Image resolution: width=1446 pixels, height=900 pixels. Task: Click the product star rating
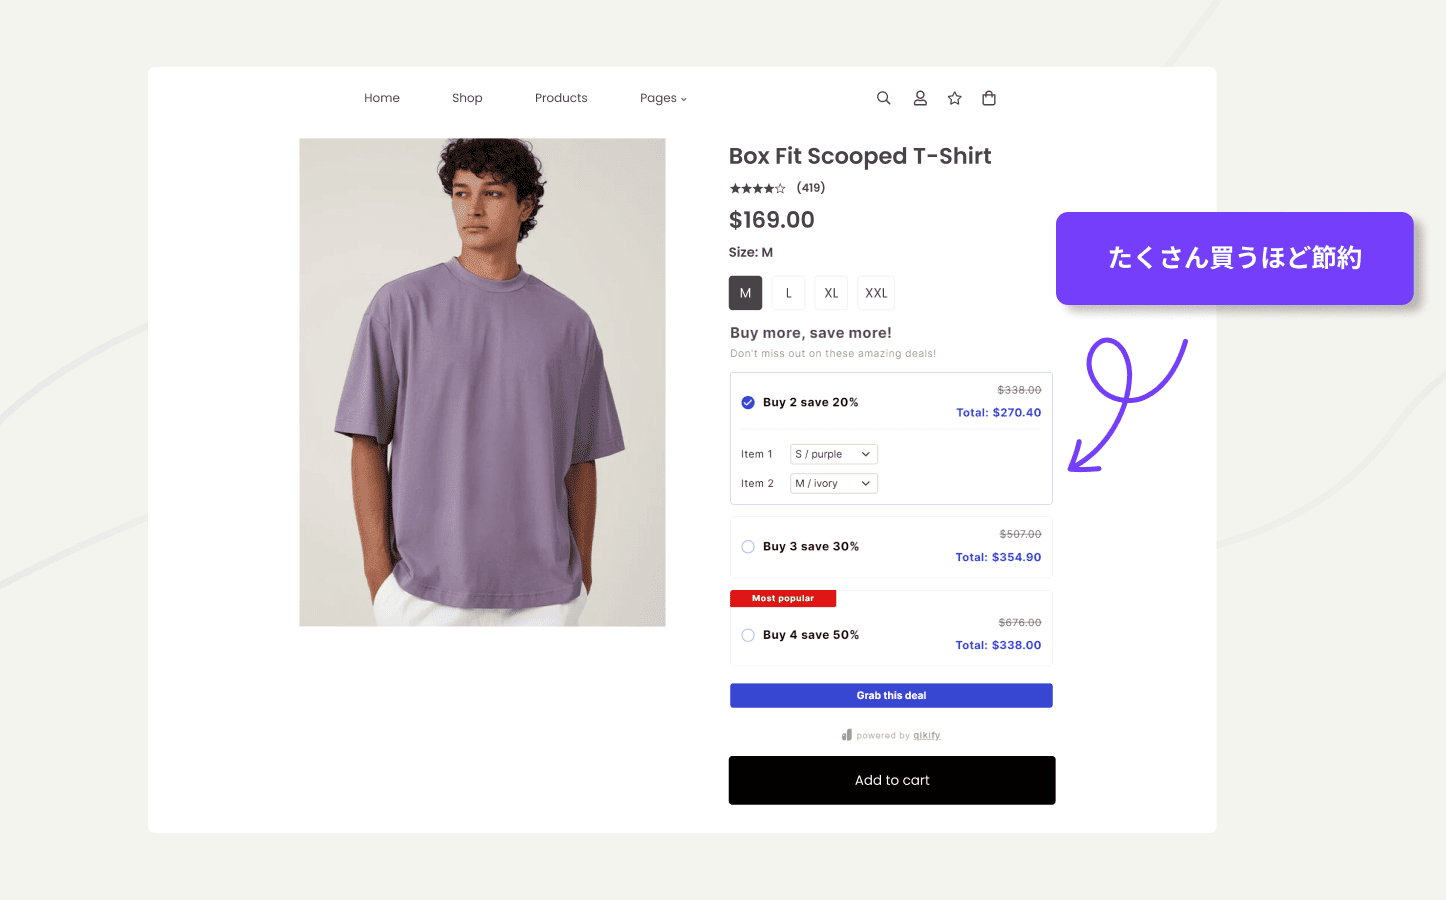[757, 188]
